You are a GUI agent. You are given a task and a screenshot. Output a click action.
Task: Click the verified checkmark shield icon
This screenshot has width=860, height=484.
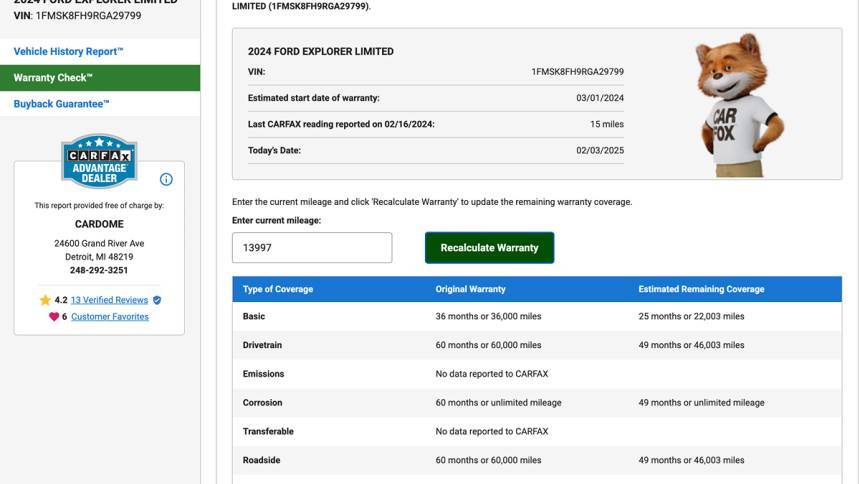tap(157, 300)
